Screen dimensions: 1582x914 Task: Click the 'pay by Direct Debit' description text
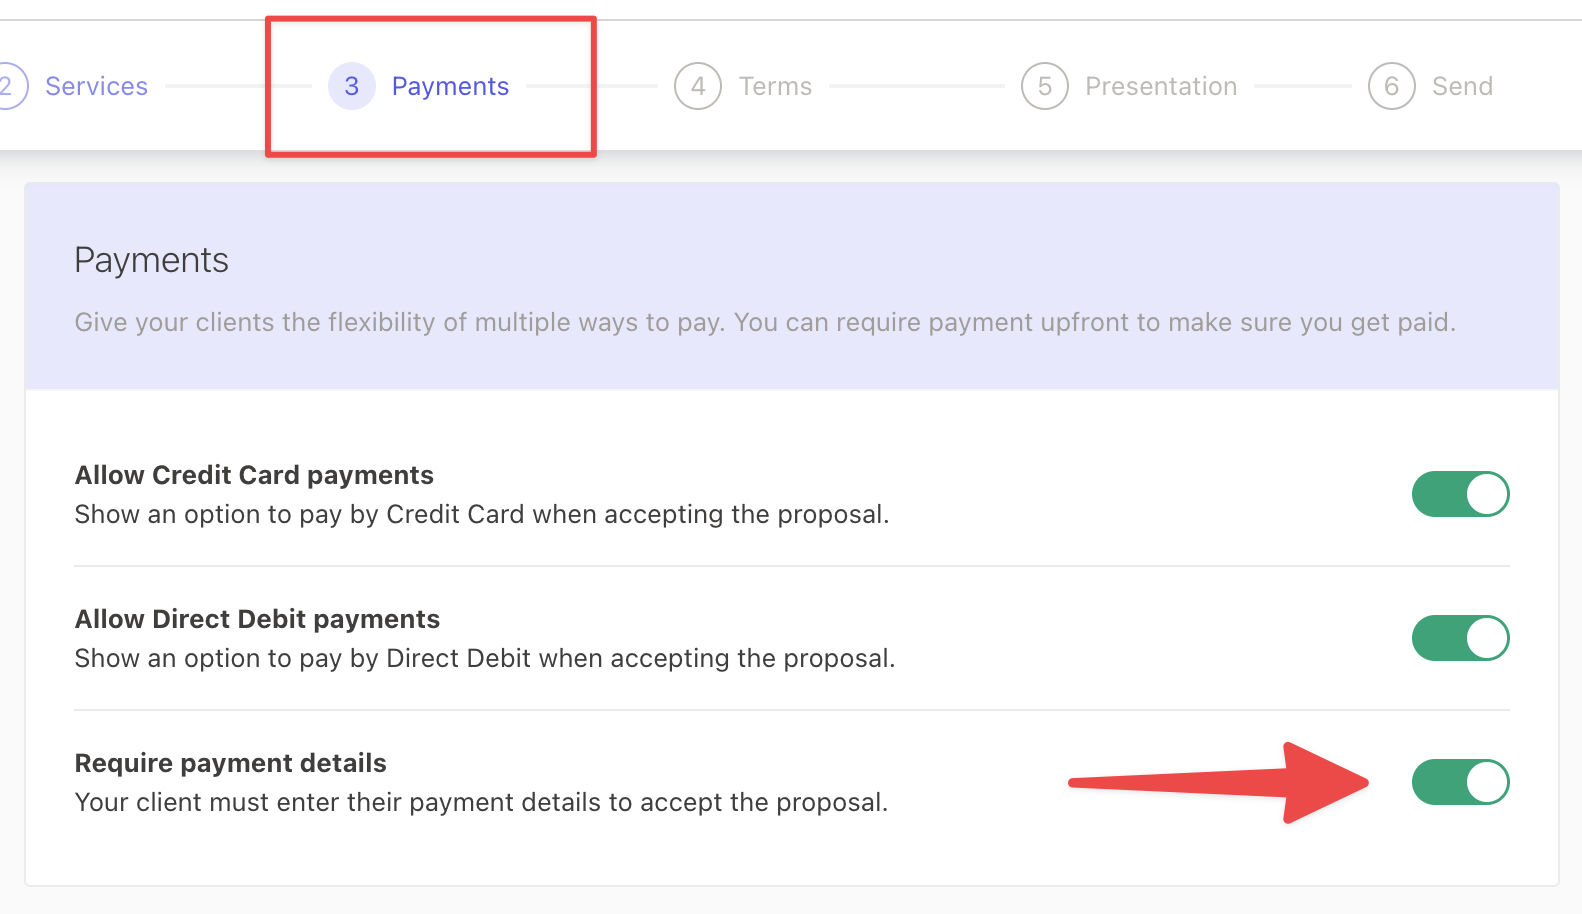[x=484, y=658]
